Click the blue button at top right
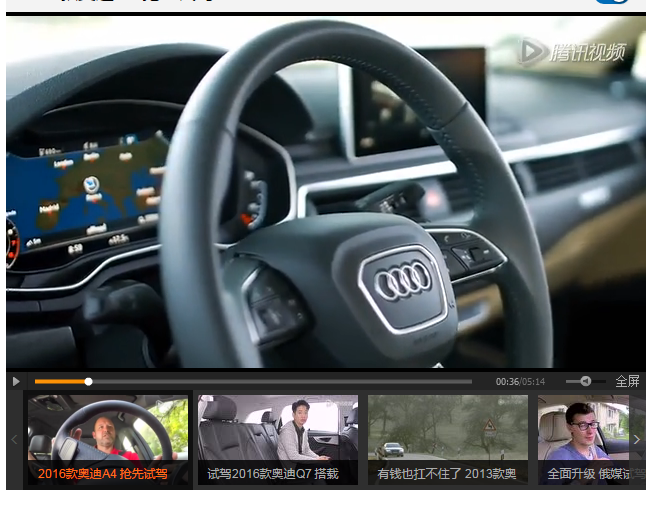Image resolution: width=658 pixels, height=505 pixels. coord(611,1)
